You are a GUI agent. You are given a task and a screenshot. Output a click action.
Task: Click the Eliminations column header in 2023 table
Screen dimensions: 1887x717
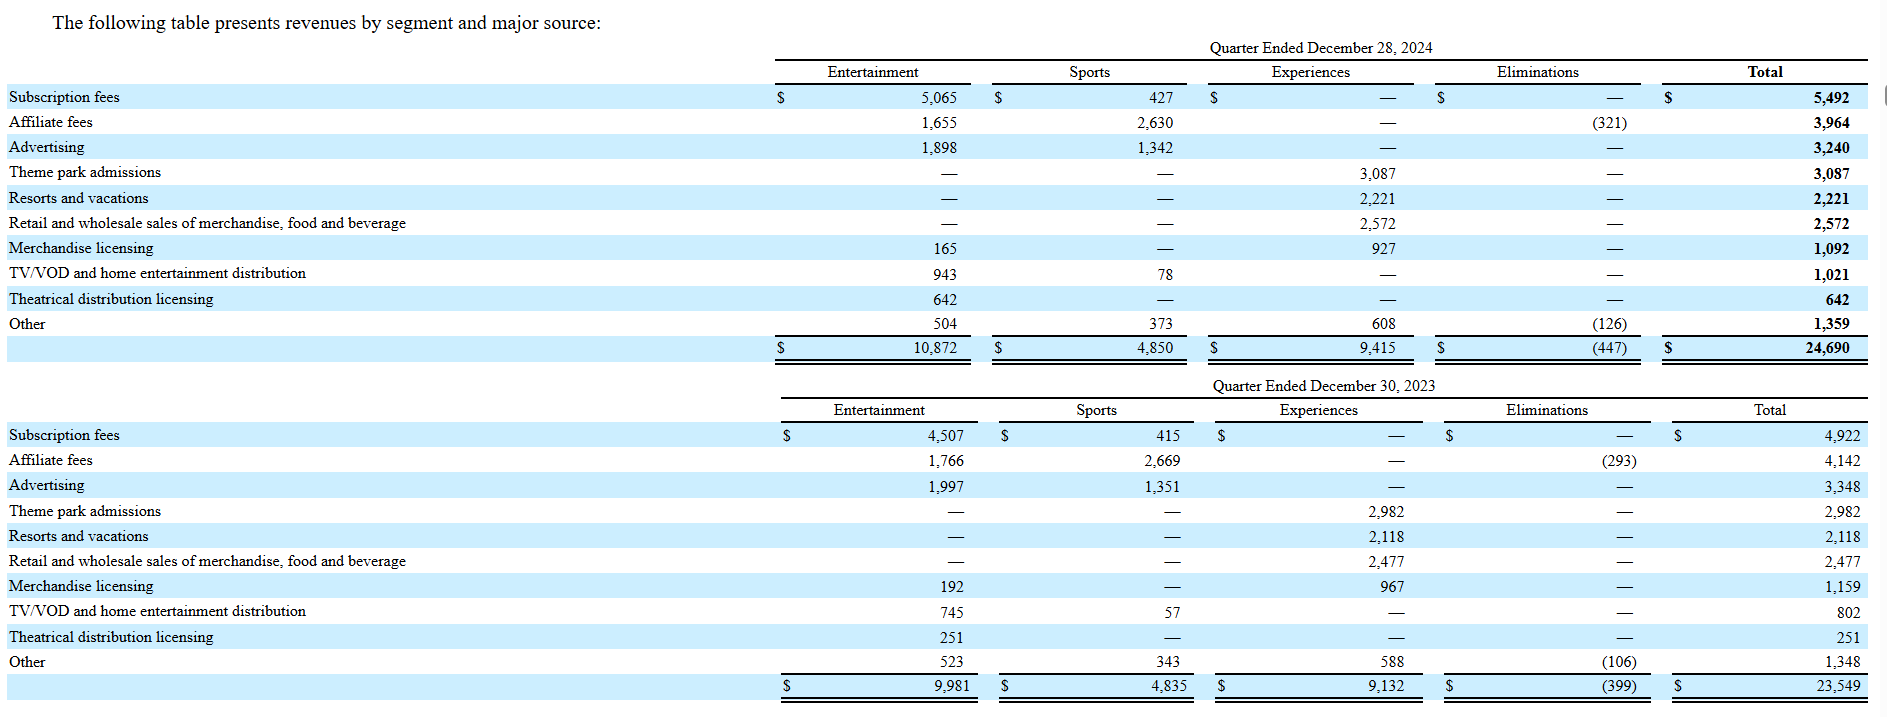pos(1546,410)
